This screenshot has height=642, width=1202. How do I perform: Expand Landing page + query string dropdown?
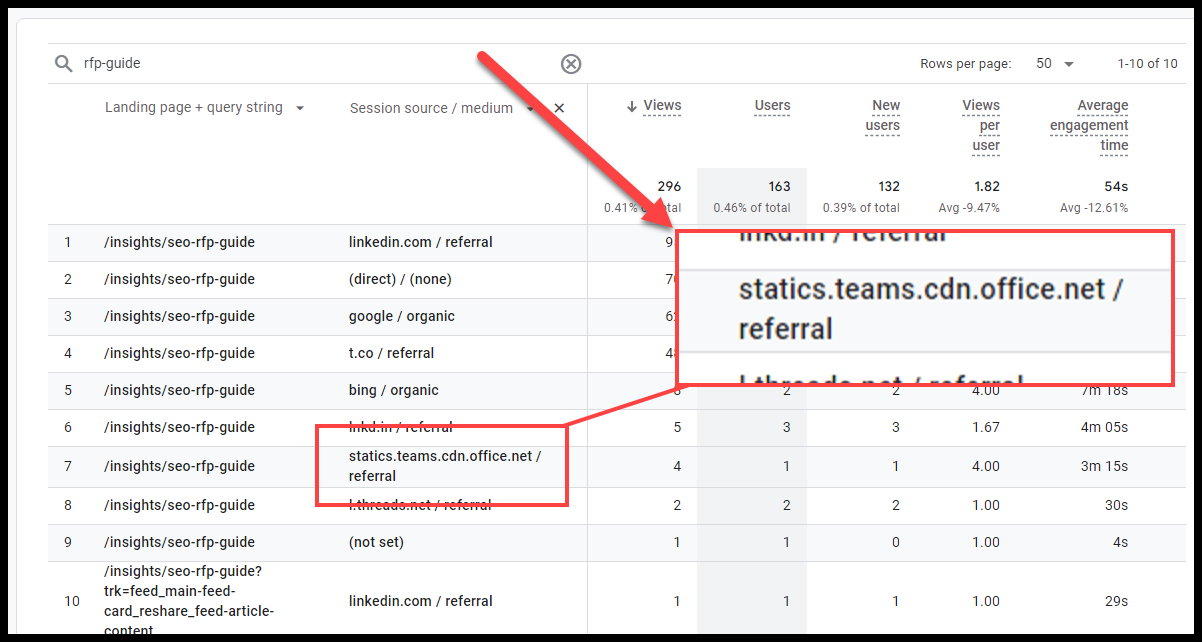pyautogui.click(x=299, y=108)
